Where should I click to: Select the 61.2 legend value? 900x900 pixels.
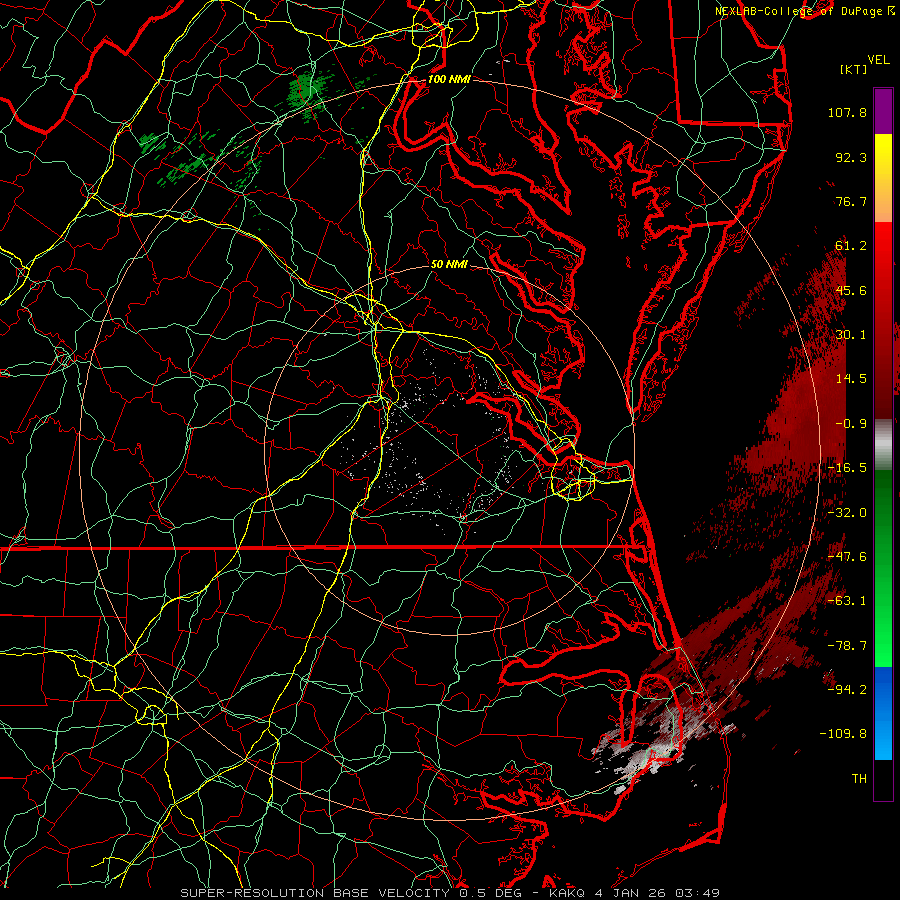[x=851, y=246]
